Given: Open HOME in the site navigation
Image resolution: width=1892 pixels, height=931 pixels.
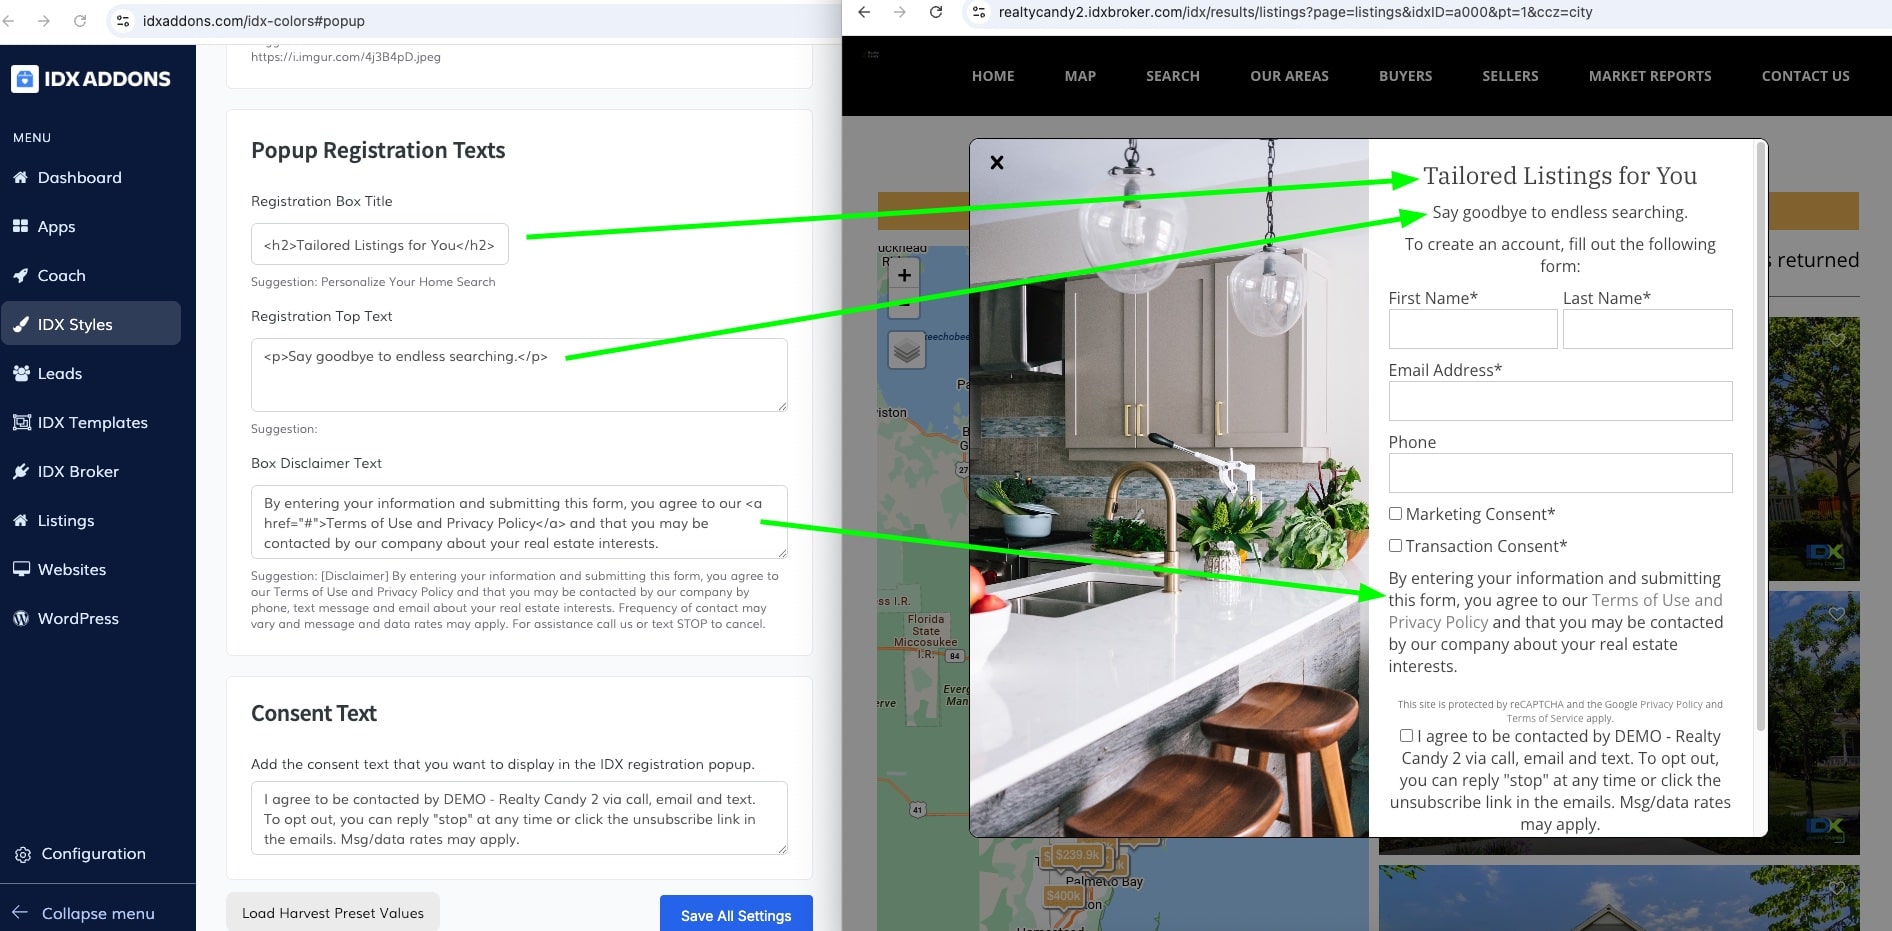Looking at the screenshot, I should point(993,76).
